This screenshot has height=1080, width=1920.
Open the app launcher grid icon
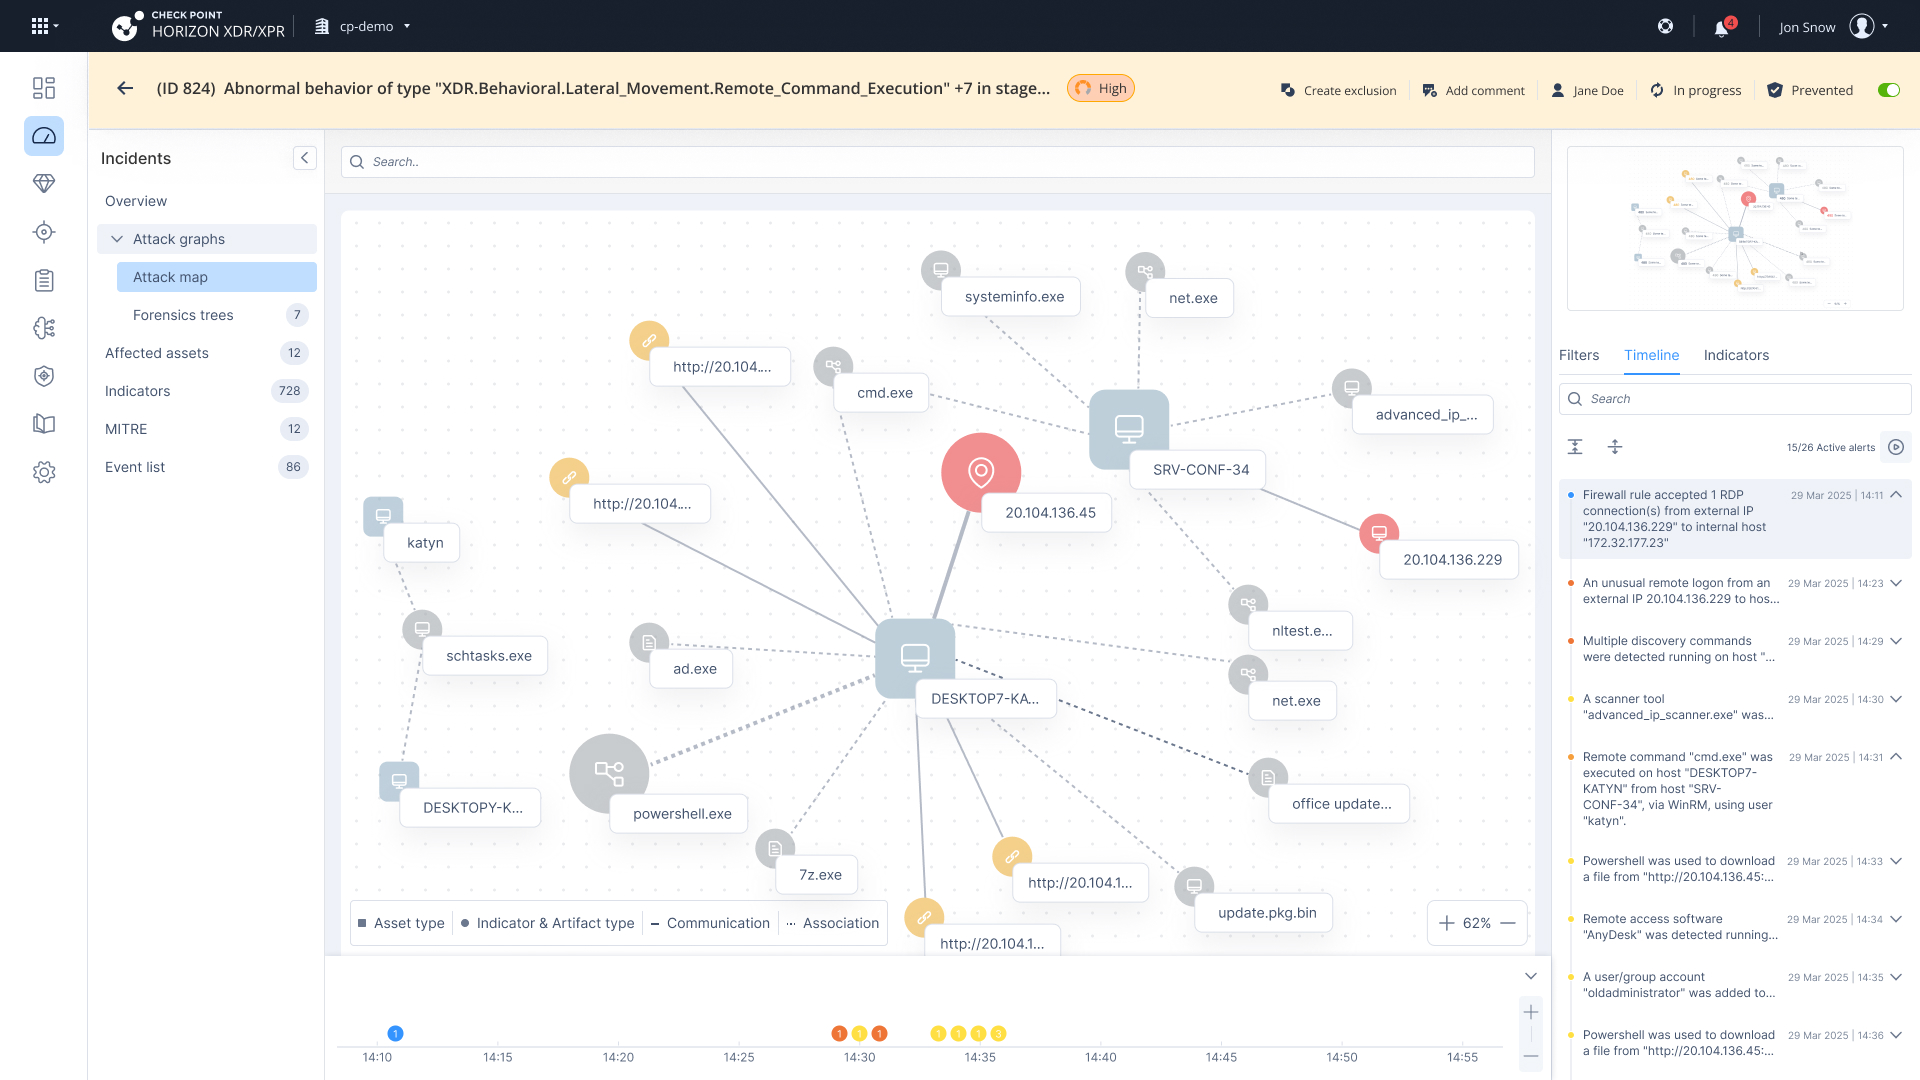point(40,26)
